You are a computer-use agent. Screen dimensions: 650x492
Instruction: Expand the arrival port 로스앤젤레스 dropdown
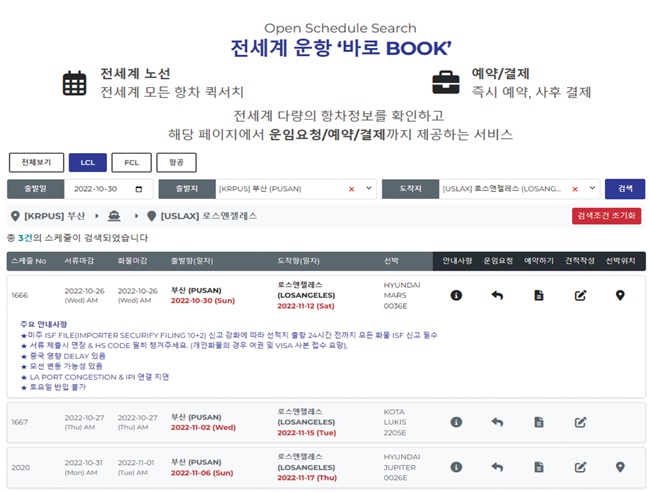590,189
